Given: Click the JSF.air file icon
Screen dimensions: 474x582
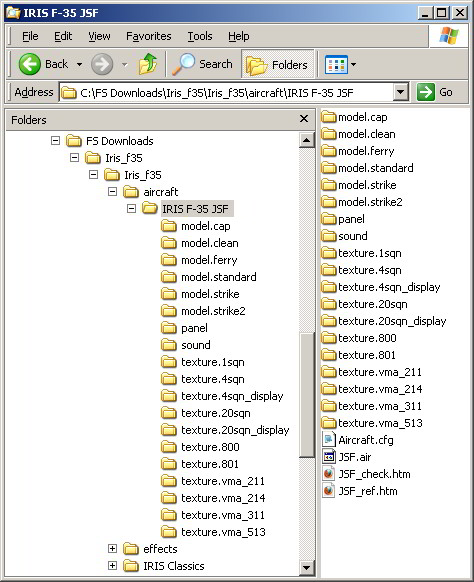Looking at the screenshot, I should pyautogui.click(x=328, y=457).
